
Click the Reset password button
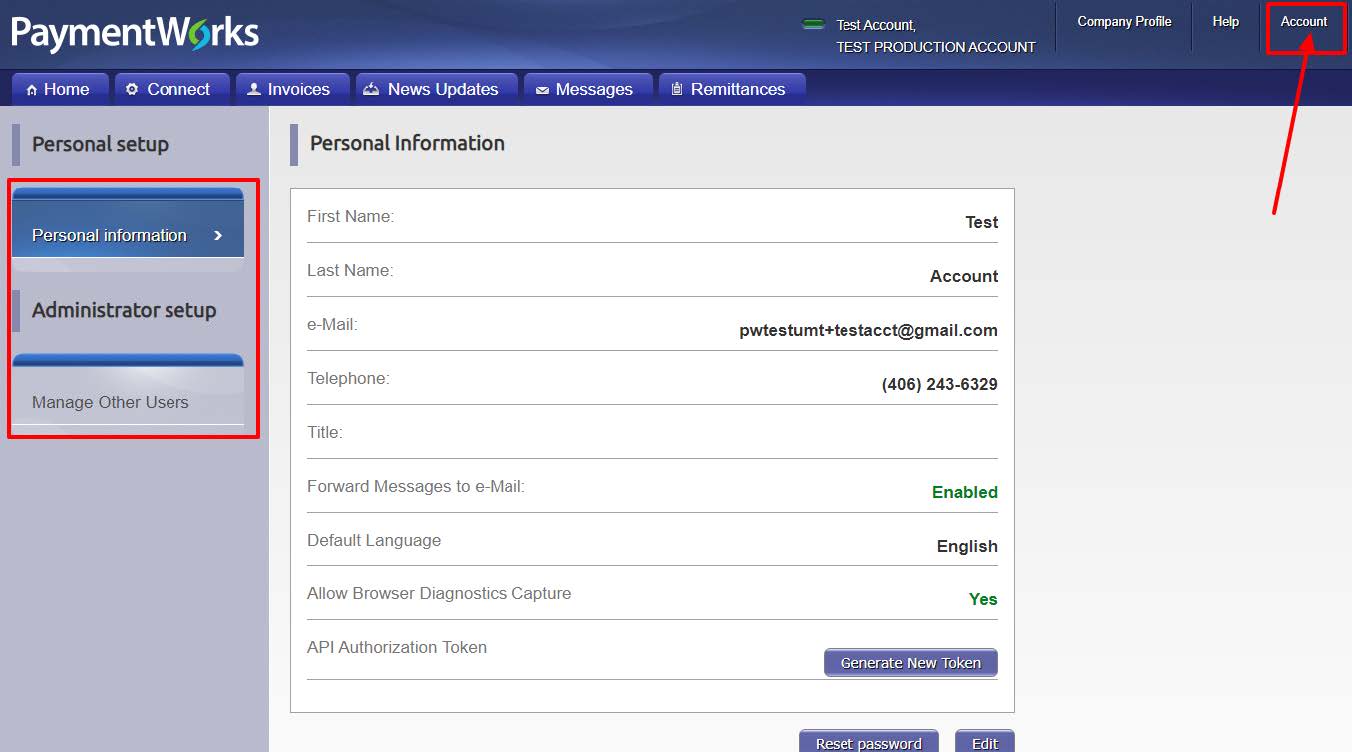point(868,742)
